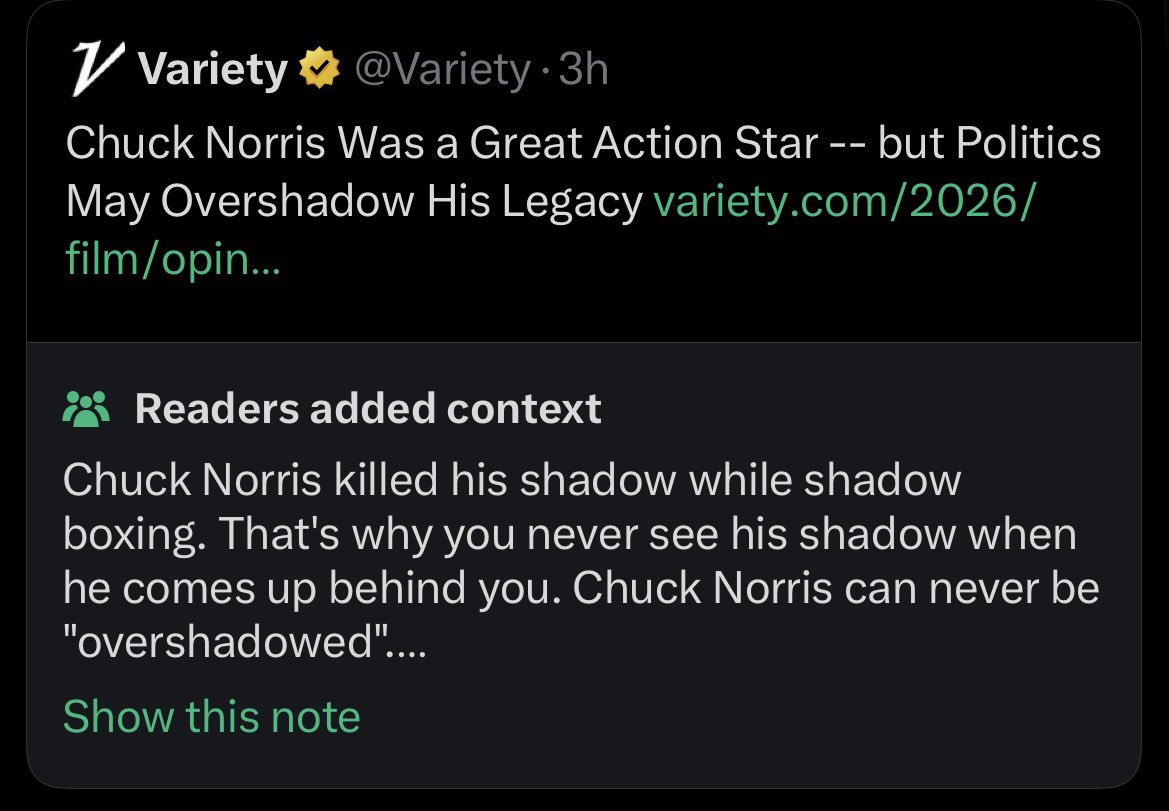The height and width of the screenshot is (811, 1169).
Task: Expand the full community note text
Action: tap(211, 716)
